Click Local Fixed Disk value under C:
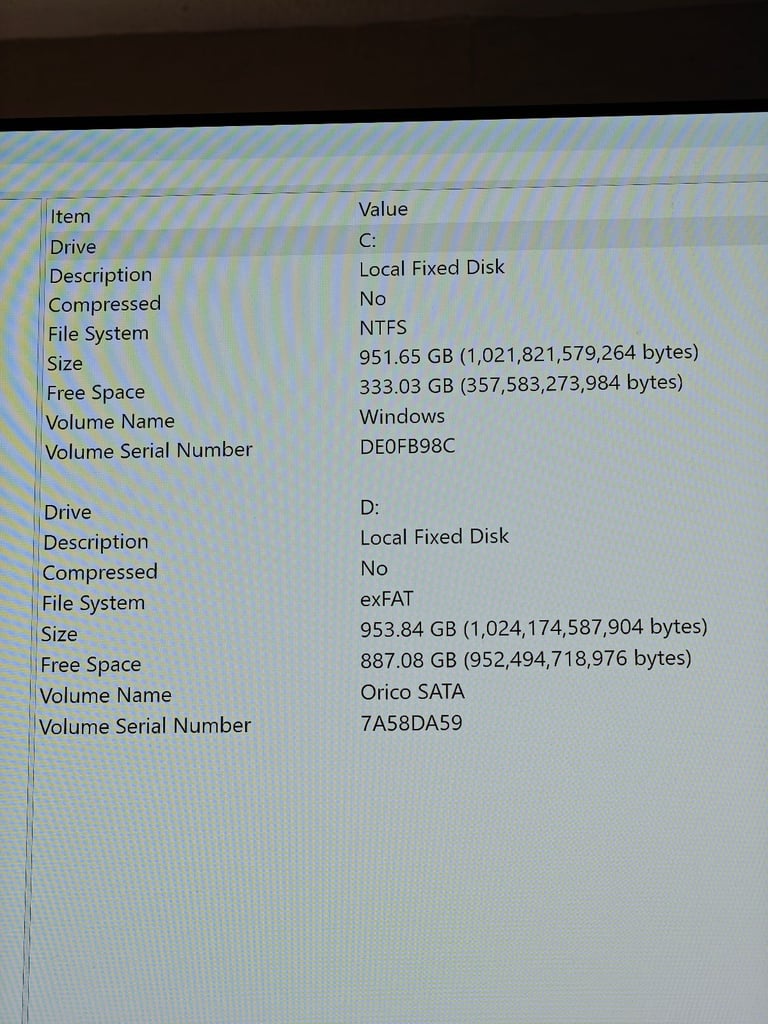 432,268
